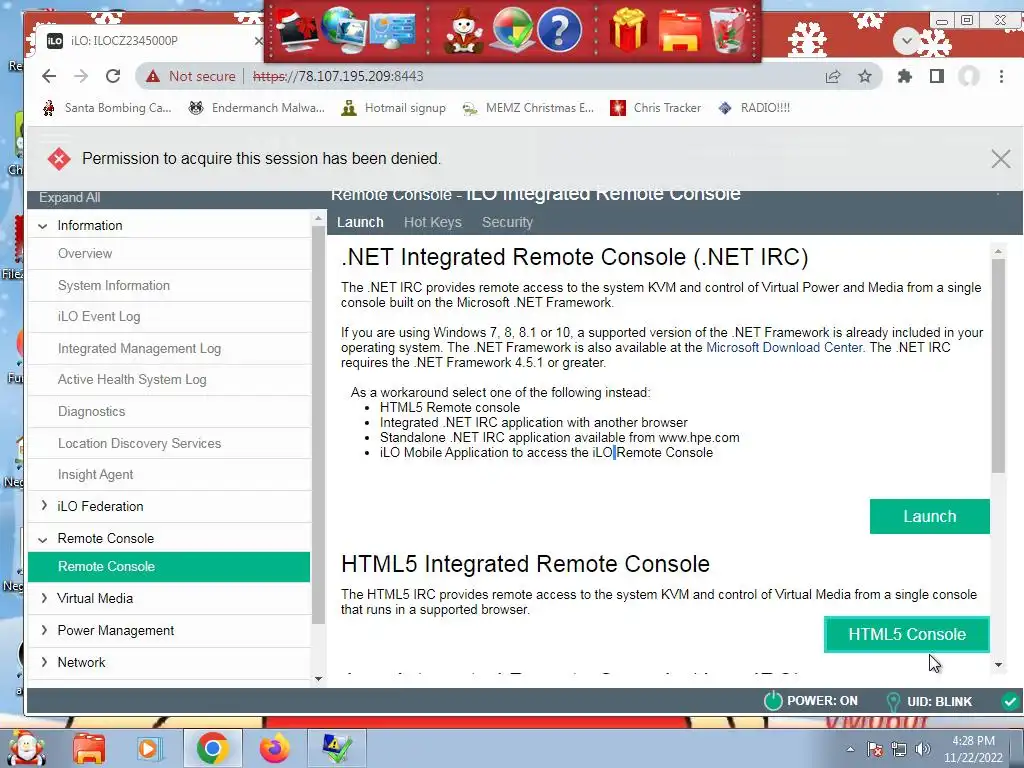Open the Diagnostics page

click(169, 411)
